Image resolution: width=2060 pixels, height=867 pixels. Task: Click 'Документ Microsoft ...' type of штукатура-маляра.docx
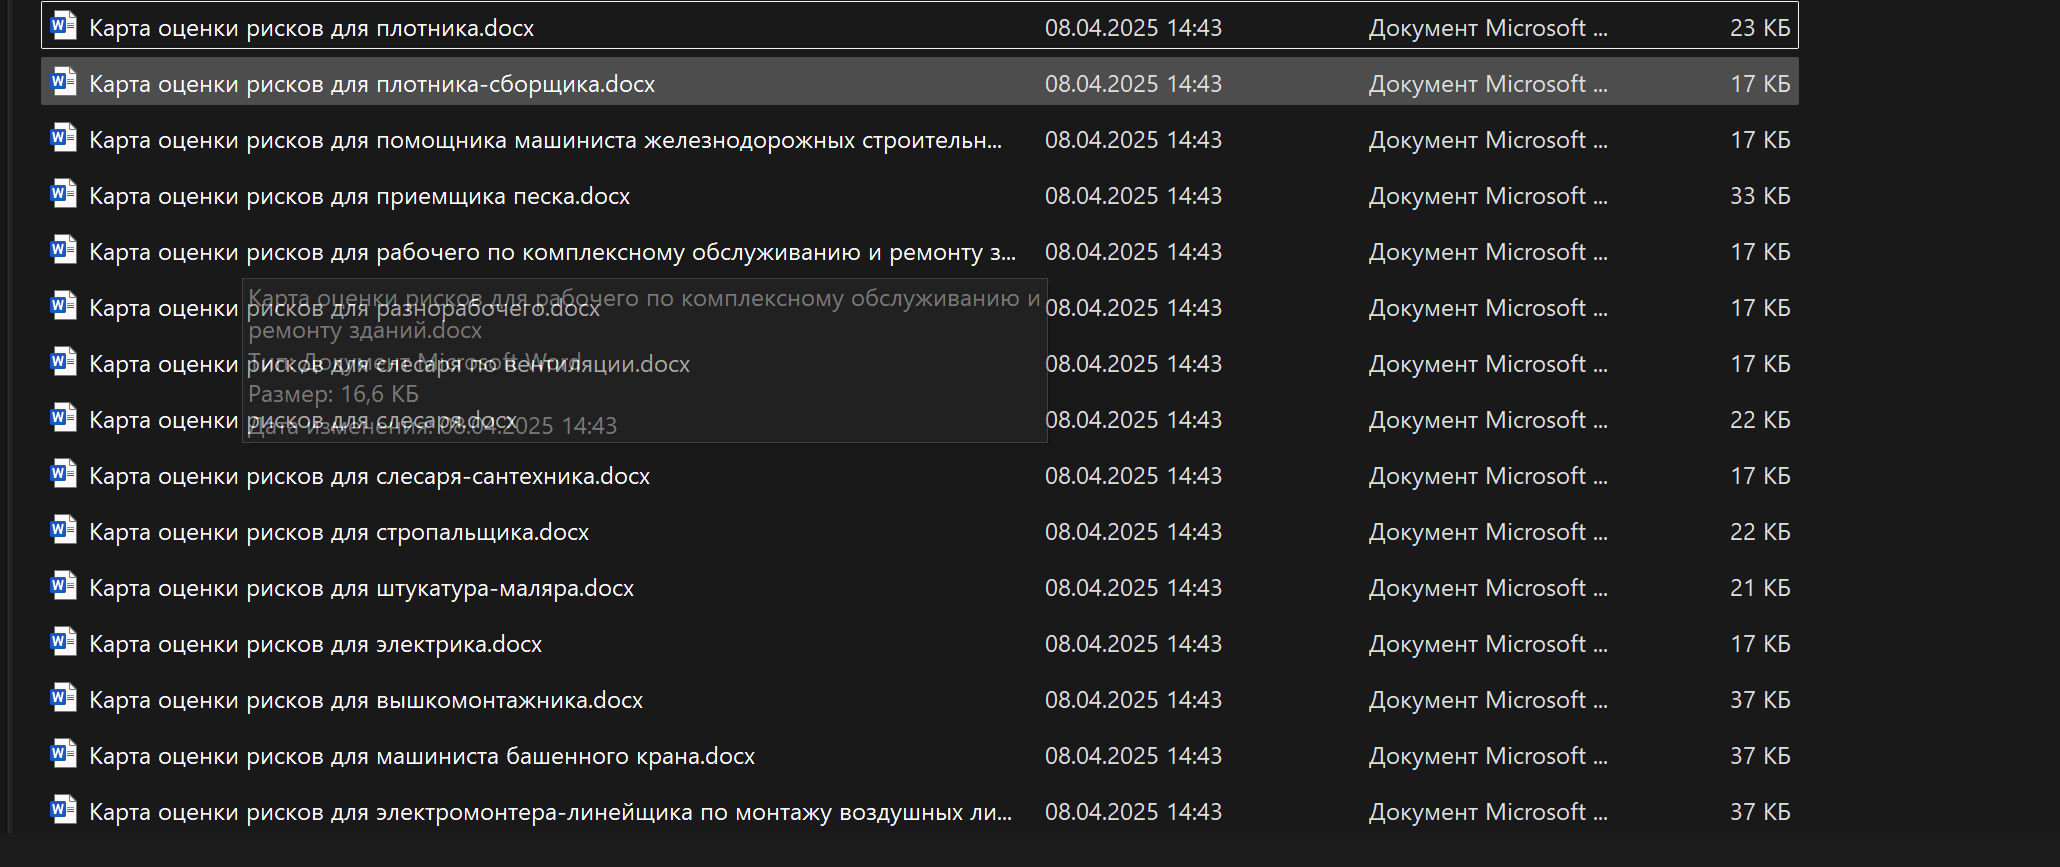coord(1488,588)
